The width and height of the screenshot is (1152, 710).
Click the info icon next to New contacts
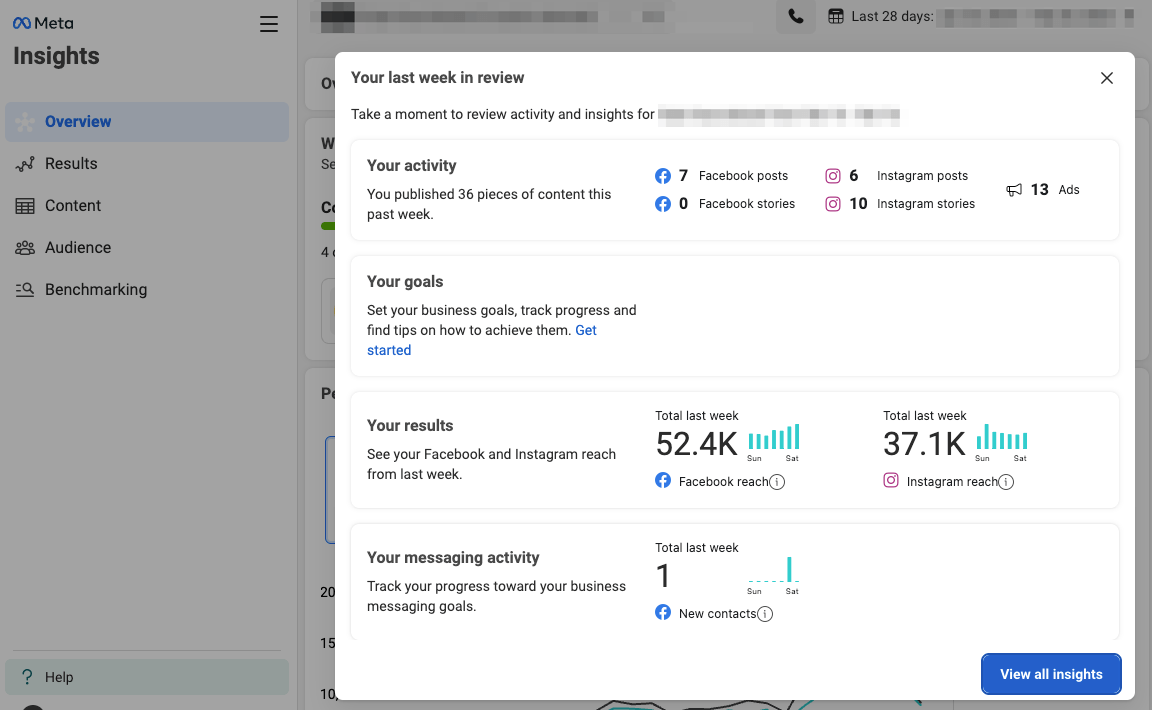pyautogui.click(x=765, y=613)
